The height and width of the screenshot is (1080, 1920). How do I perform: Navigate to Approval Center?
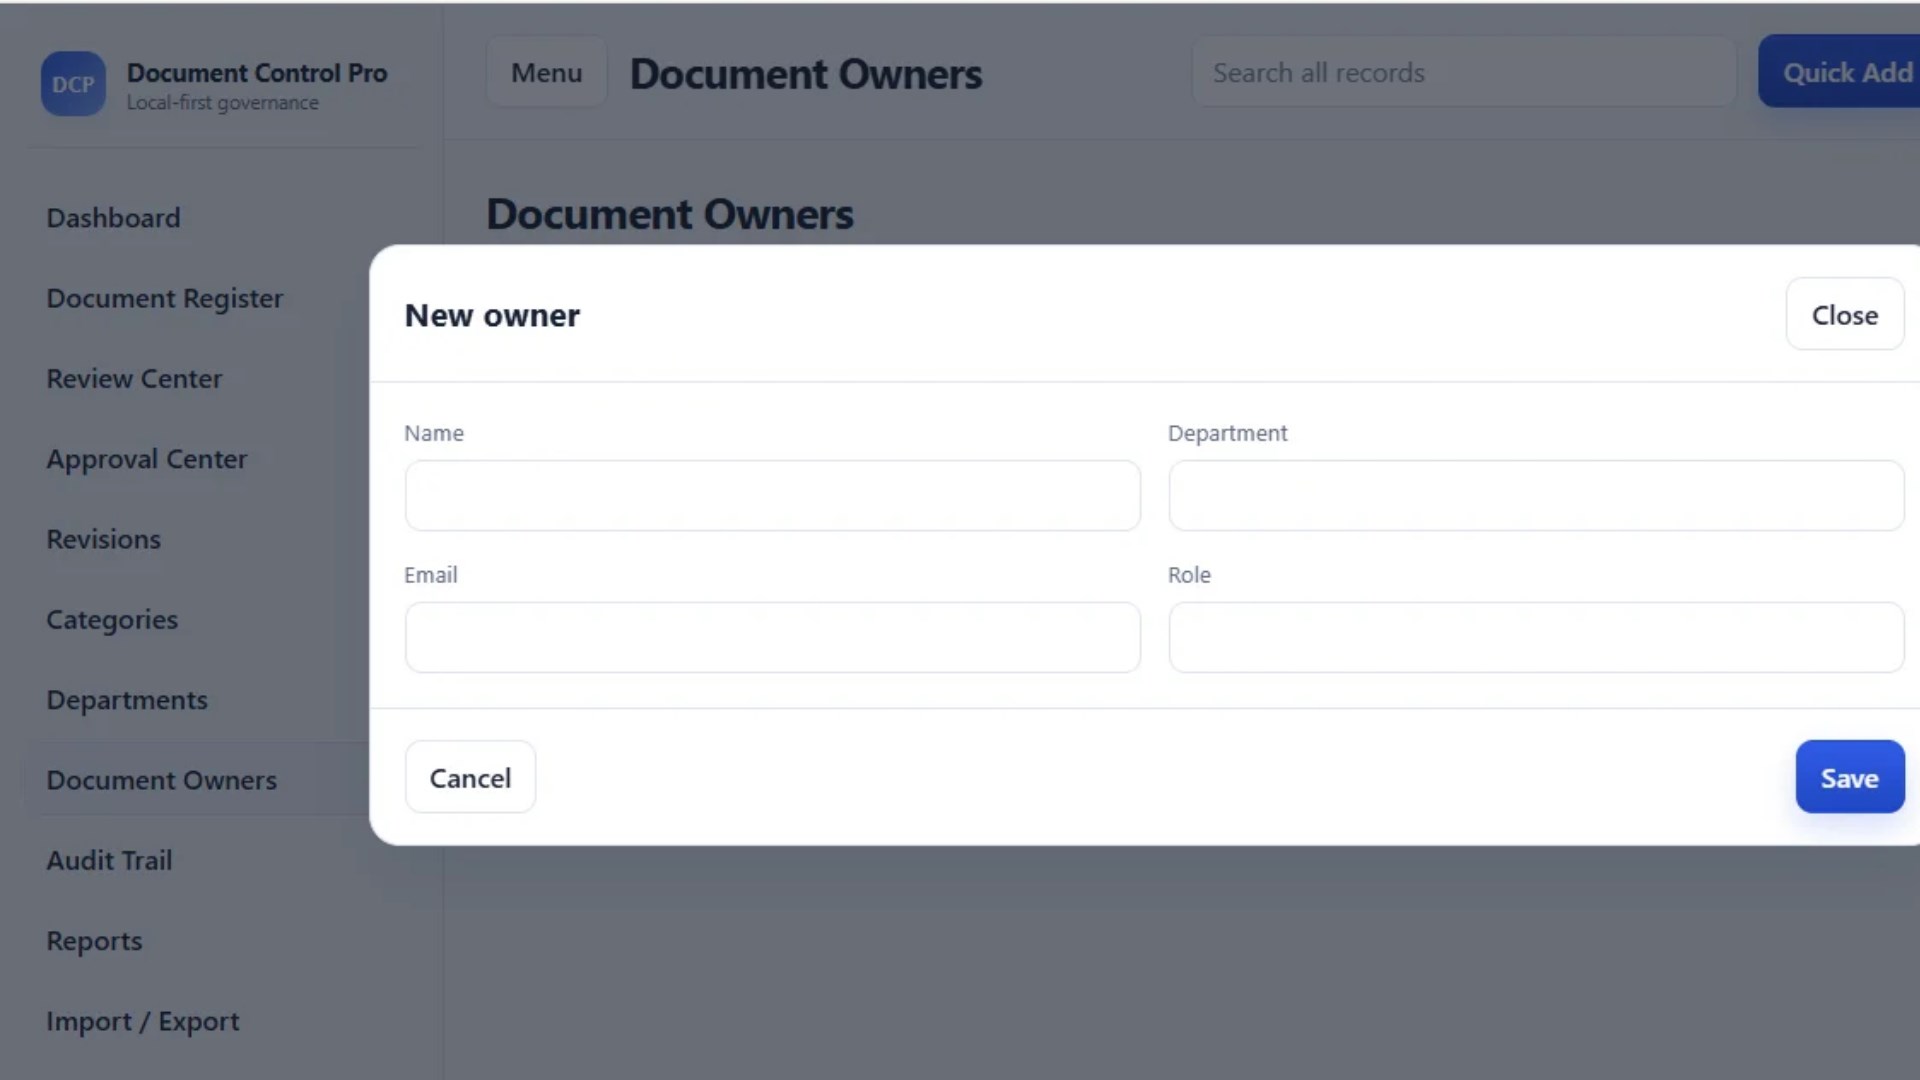(x=146, y=459)
